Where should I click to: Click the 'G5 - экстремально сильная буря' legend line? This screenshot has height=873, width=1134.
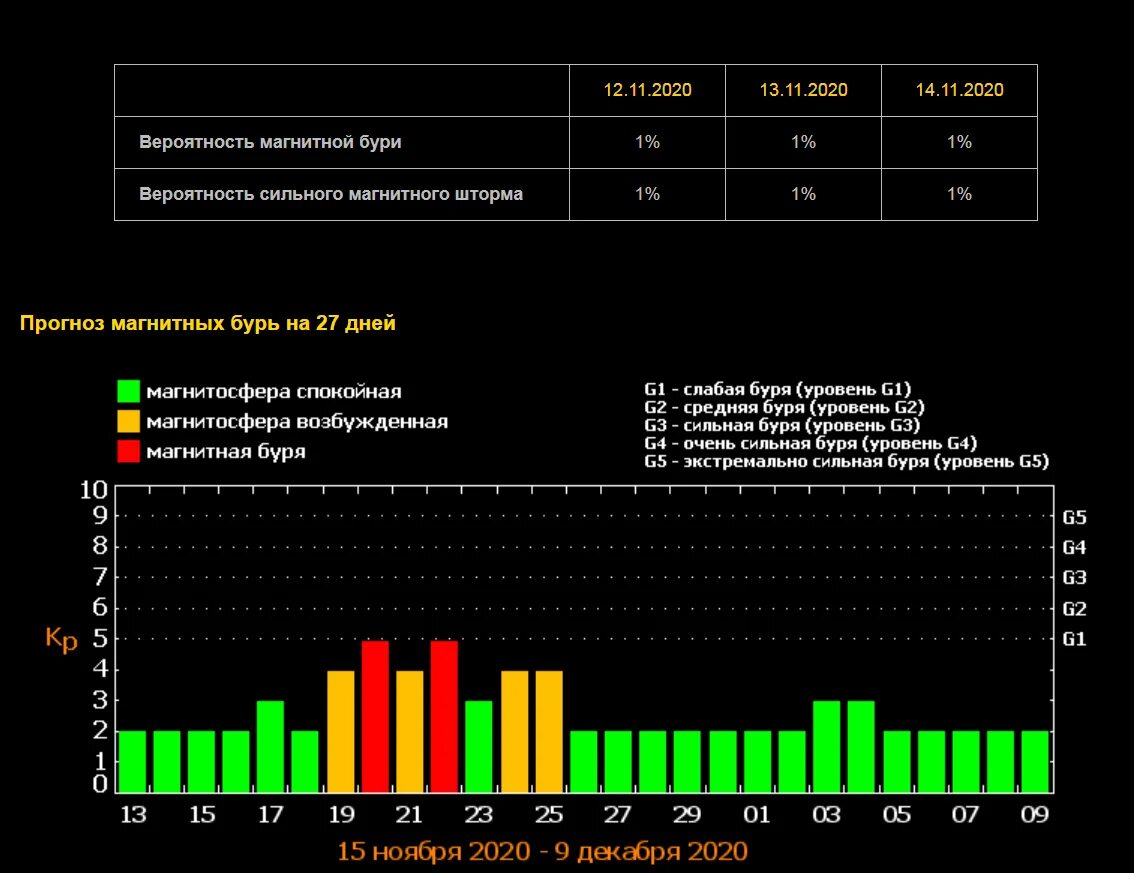pyautogui.click(x=846, y=461)
